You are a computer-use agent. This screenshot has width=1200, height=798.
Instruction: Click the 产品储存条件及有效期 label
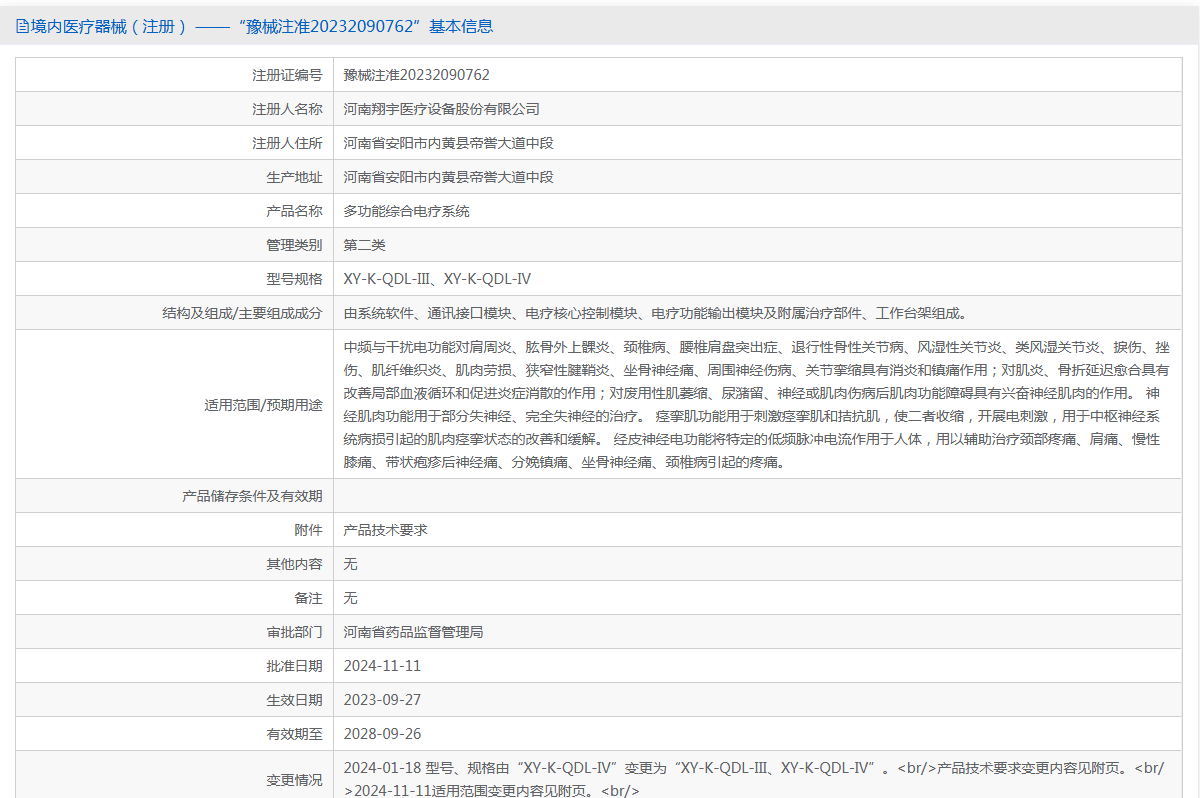tap(252, 496)
